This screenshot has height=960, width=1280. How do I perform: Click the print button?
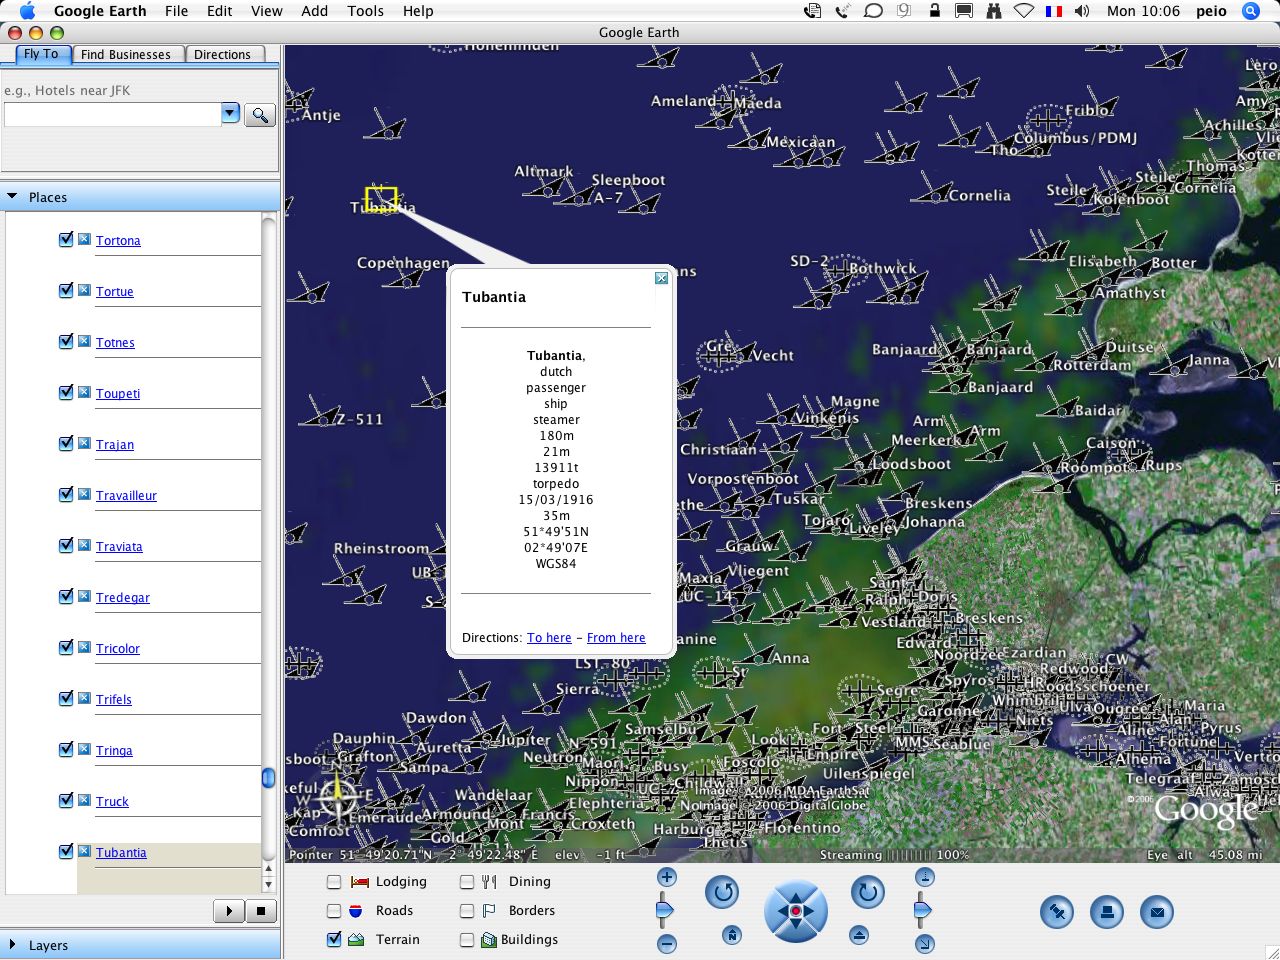coord(1106,911)
